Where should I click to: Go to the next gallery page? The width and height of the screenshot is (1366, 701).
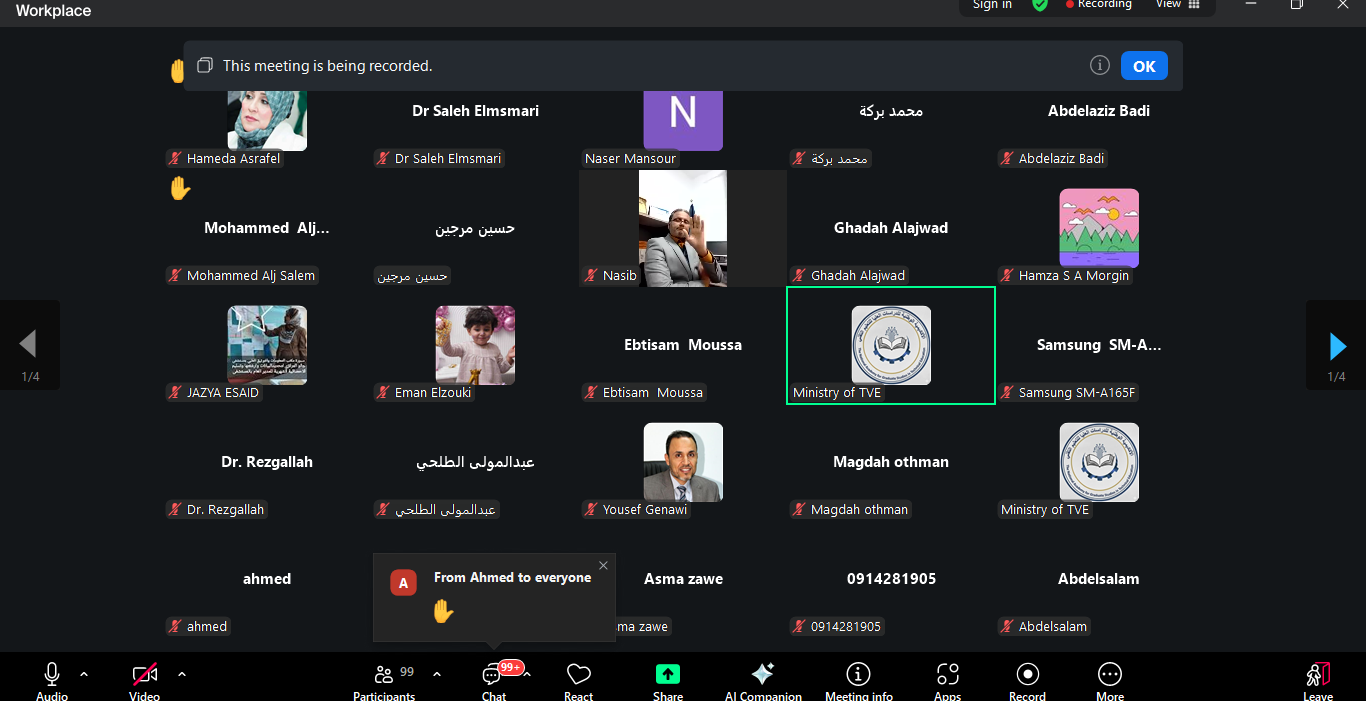point(1337,345)
